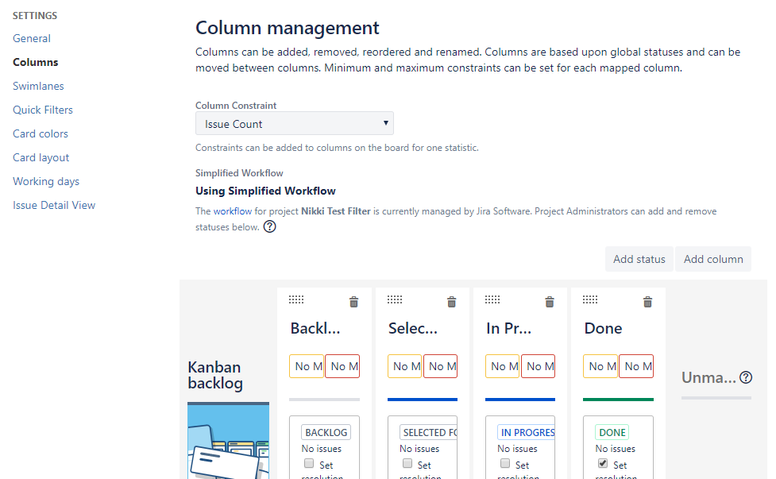Open Quick Filters settings
Image resolution: width=776 pixels, height=479 pixels.
pyautogui.click(x=43, y=109)
